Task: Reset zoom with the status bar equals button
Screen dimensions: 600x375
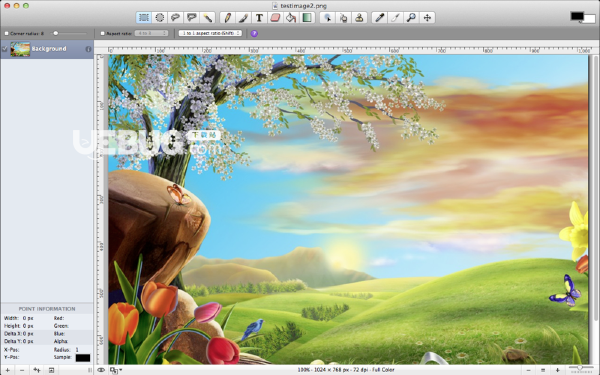Action: (x=543, y=370)
